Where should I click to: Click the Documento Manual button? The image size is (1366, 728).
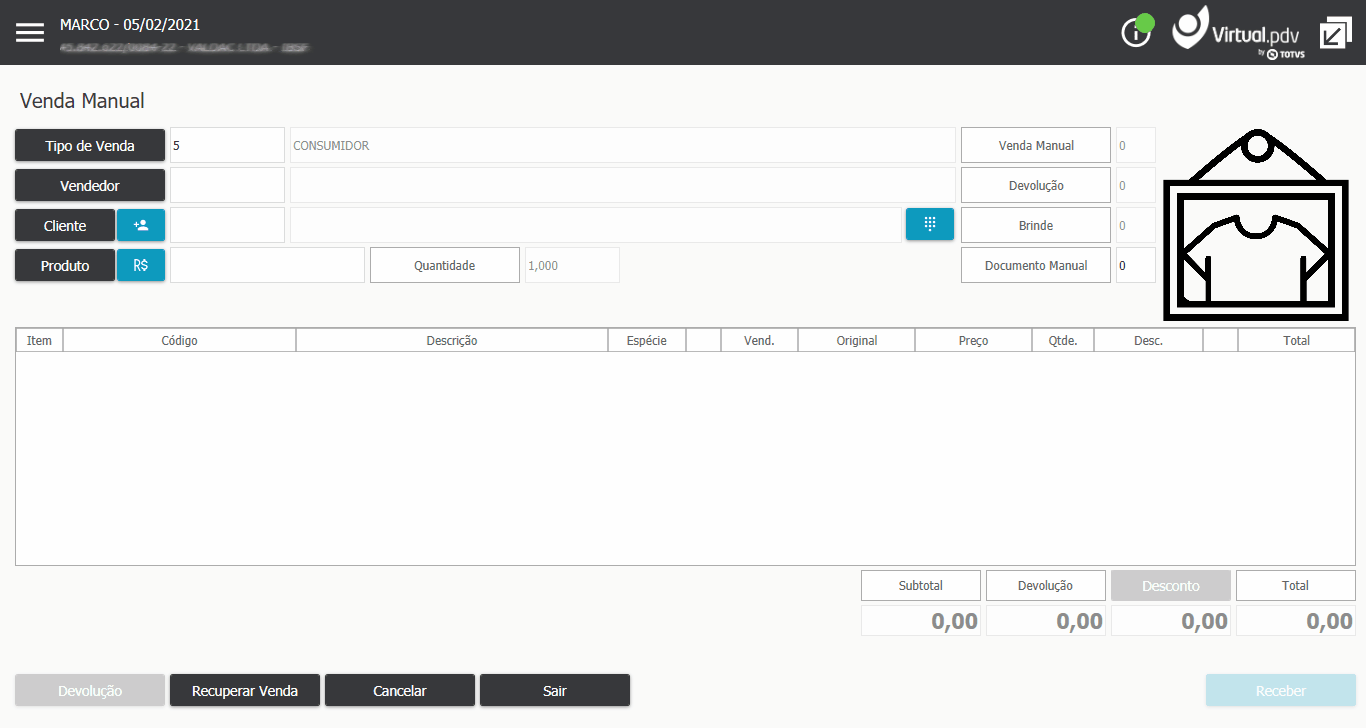[1036, 265]
